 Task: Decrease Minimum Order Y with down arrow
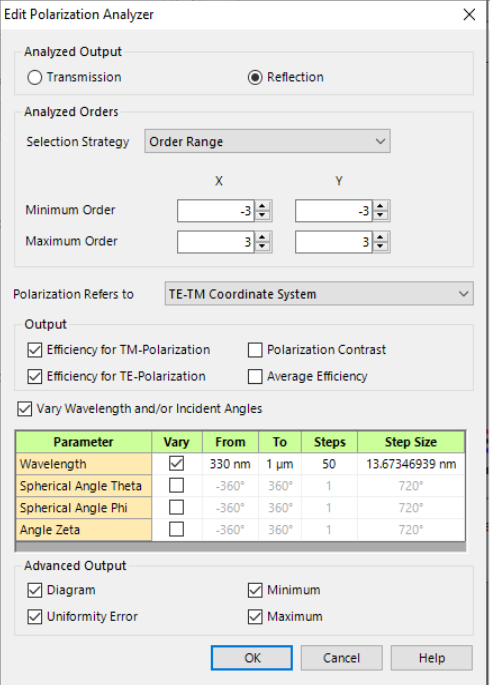point(380,216)
